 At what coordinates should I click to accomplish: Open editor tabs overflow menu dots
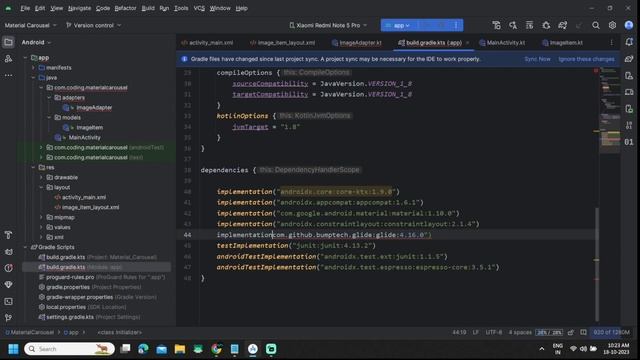point(611,42)
